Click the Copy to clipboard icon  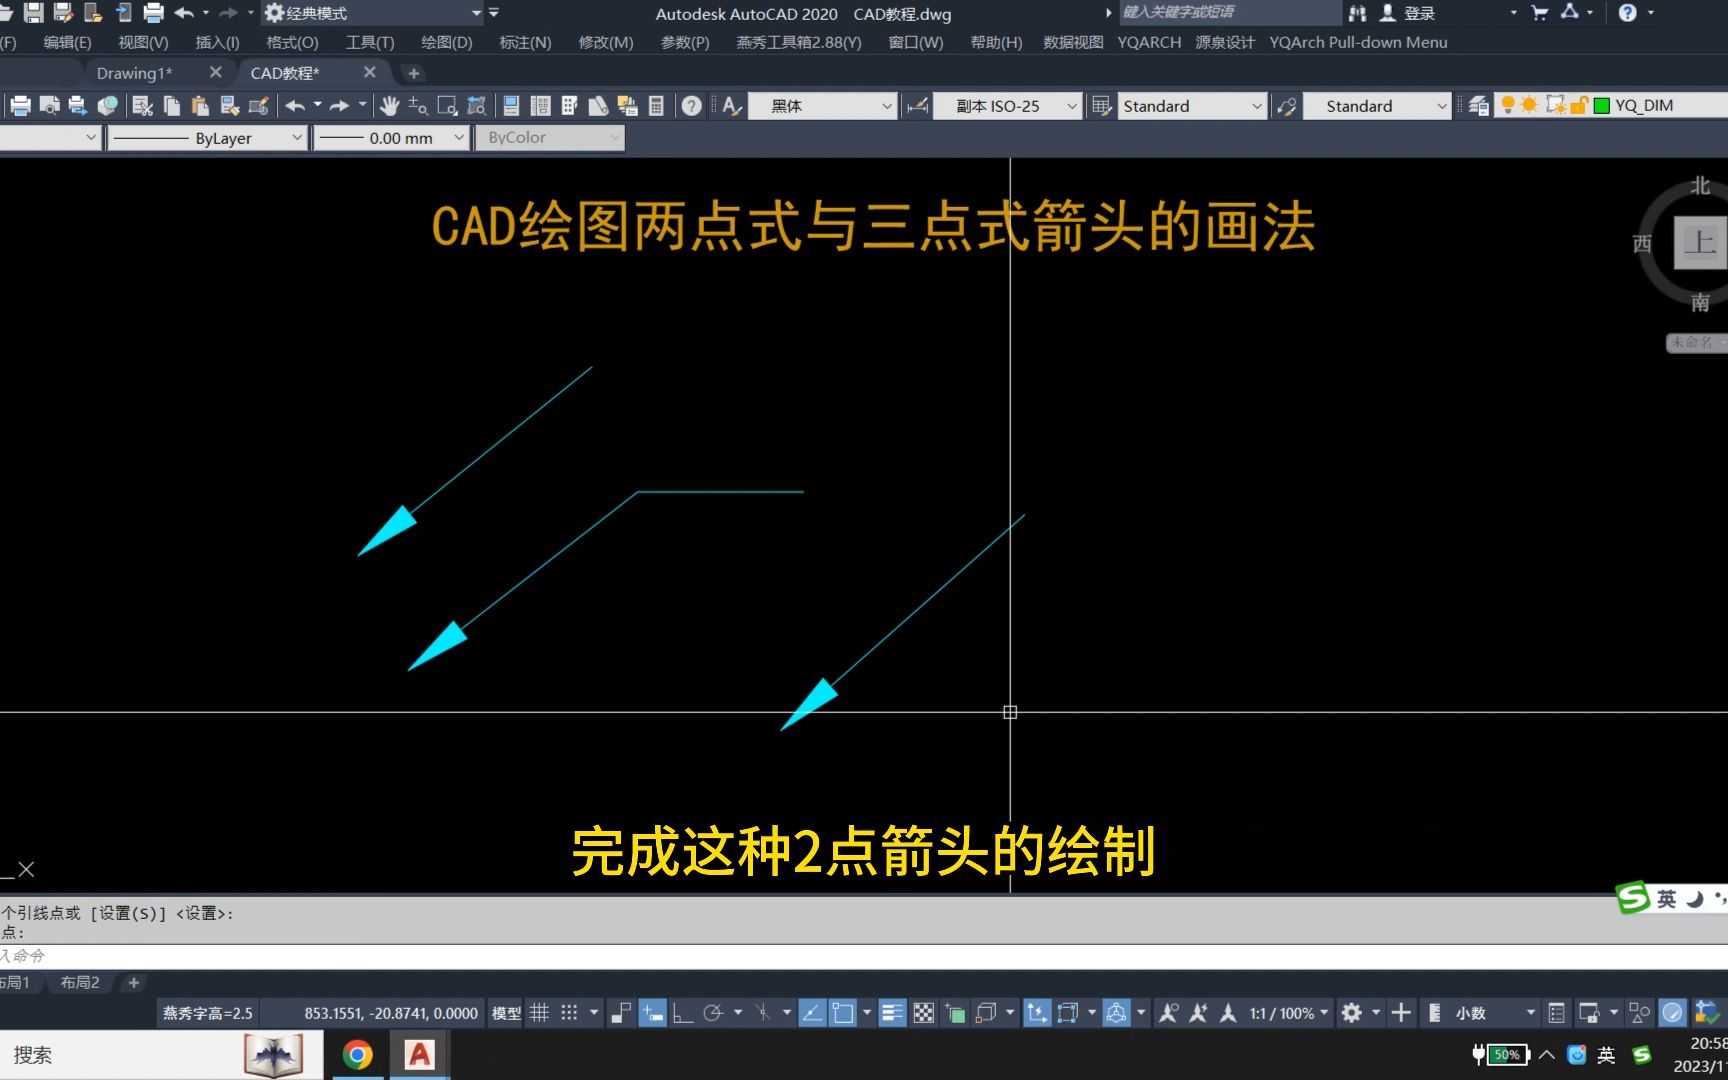coord(172,106)
